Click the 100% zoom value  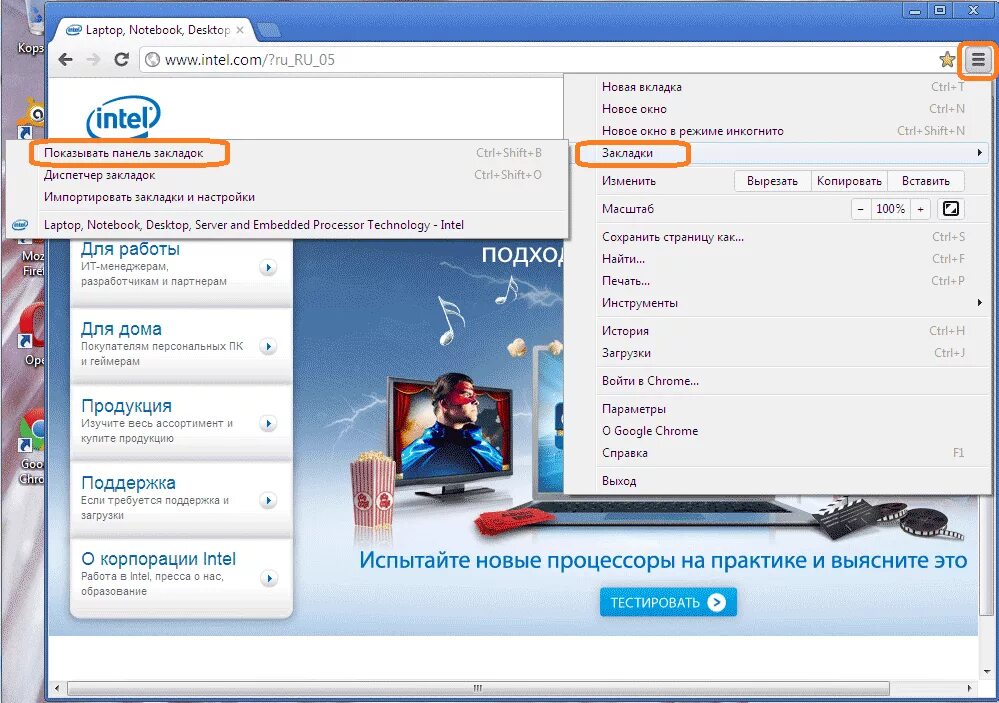point(891,208)
